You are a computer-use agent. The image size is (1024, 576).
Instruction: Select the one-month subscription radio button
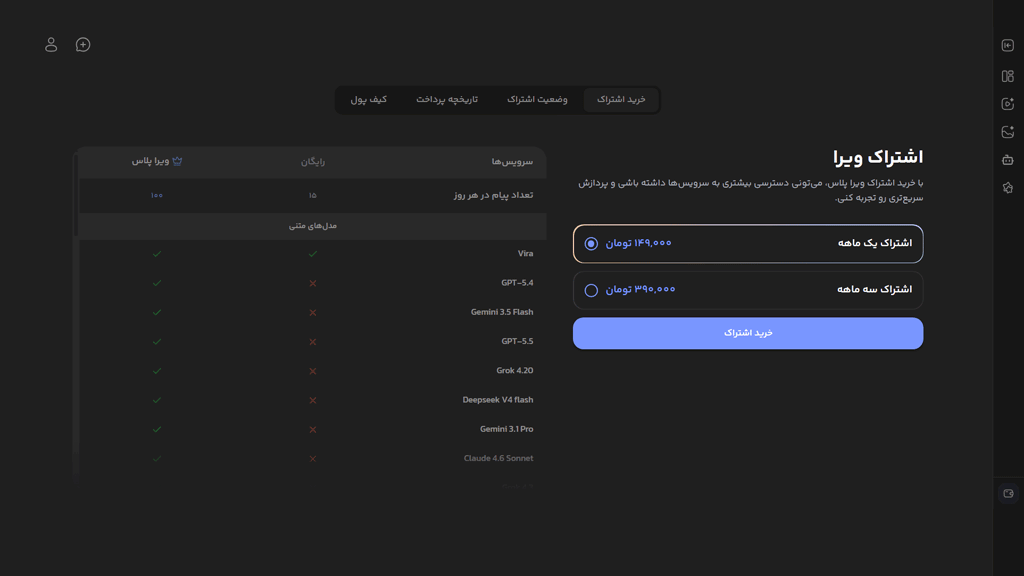click(x=591, y=244)
